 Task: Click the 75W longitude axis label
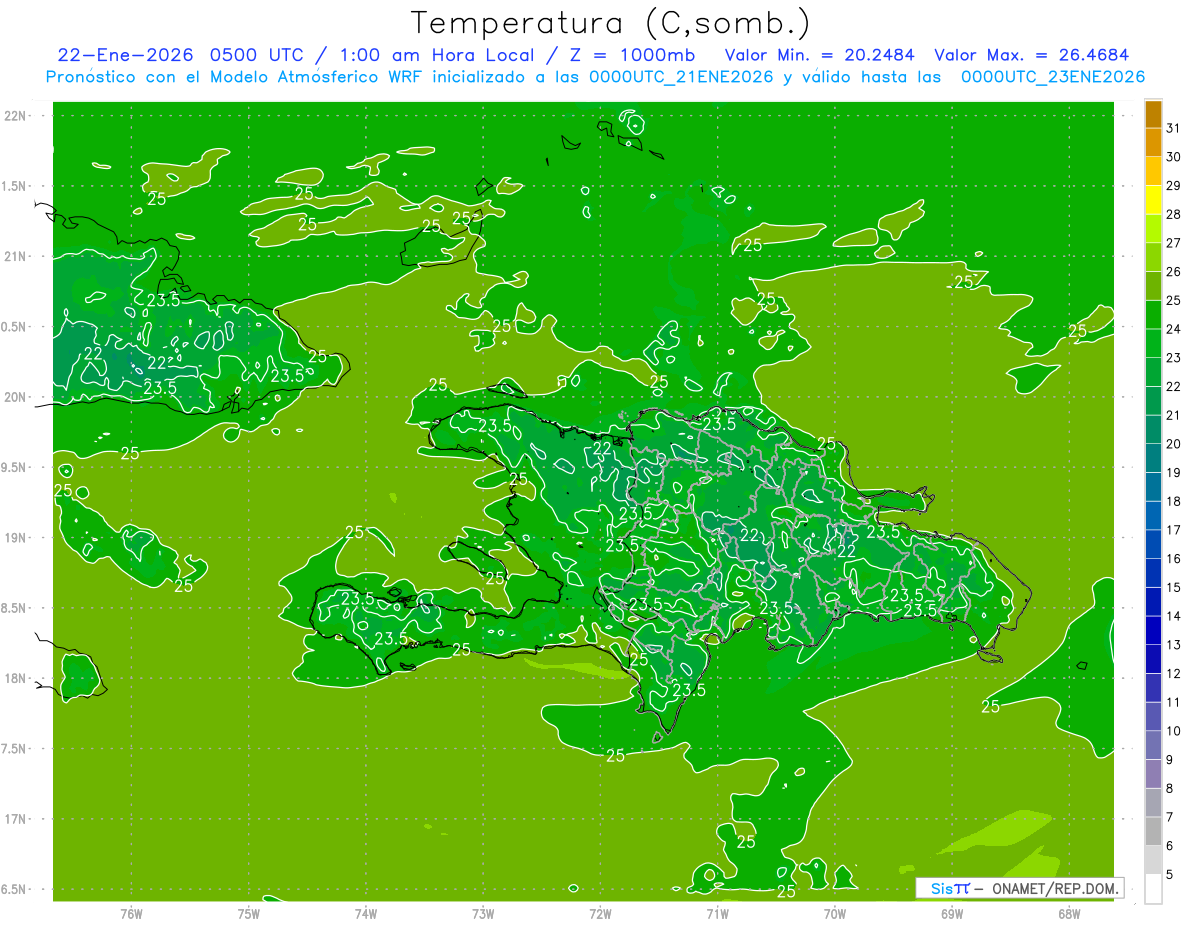(248, 914)
